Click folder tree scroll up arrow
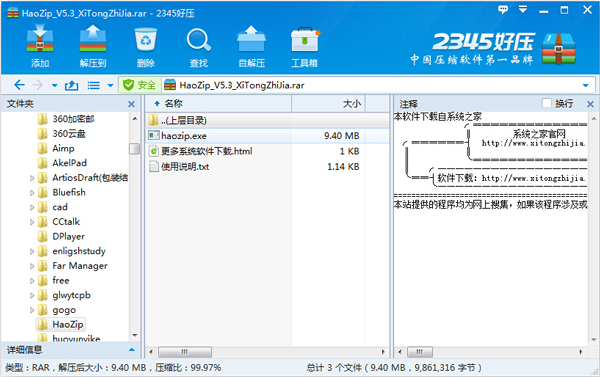 tap(135, 119)
